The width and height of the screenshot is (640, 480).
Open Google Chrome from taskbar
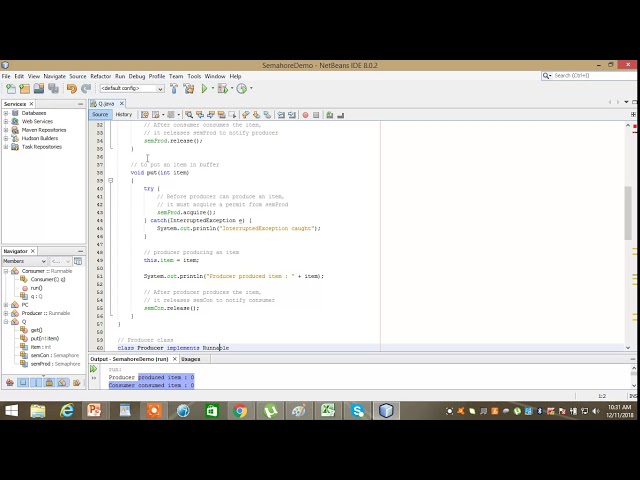[x=240, y=411]
